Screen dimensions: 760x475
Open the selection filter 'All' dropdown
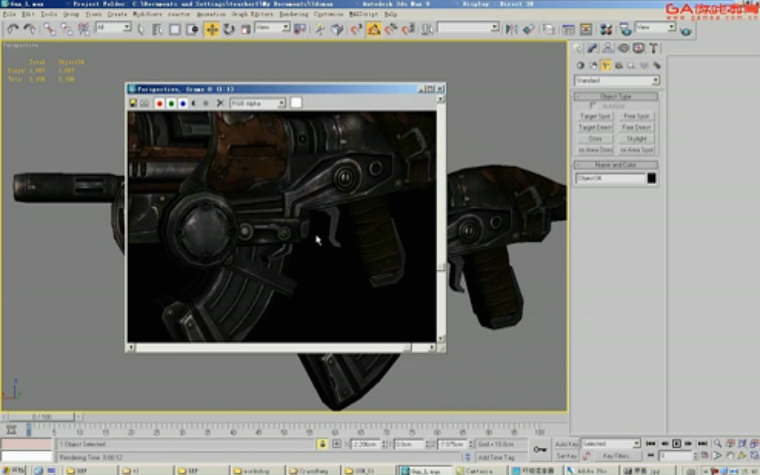point(113,27)
